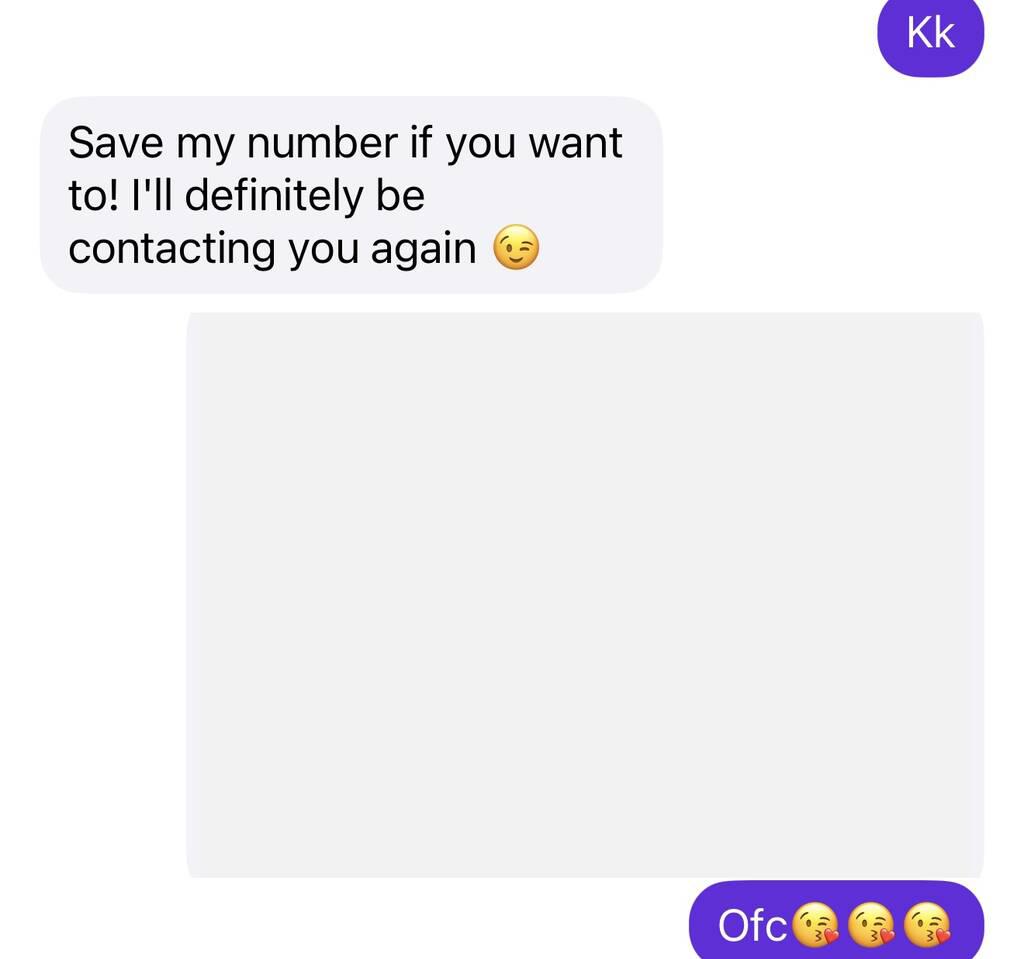Click the word "number" in the message
The image size is (1024, 959).
point(322,142)
